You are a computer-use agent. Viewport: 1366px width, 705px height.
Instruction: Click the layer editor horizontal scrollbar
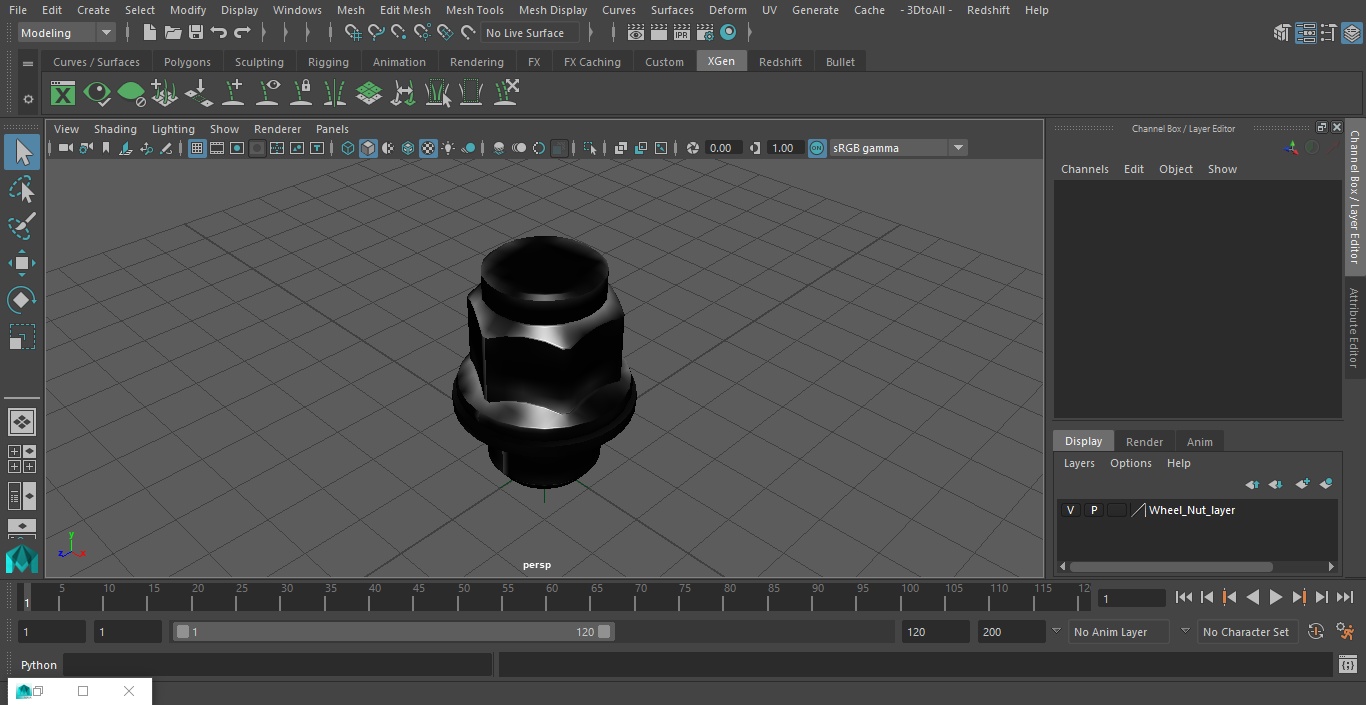click(1171, 566)
